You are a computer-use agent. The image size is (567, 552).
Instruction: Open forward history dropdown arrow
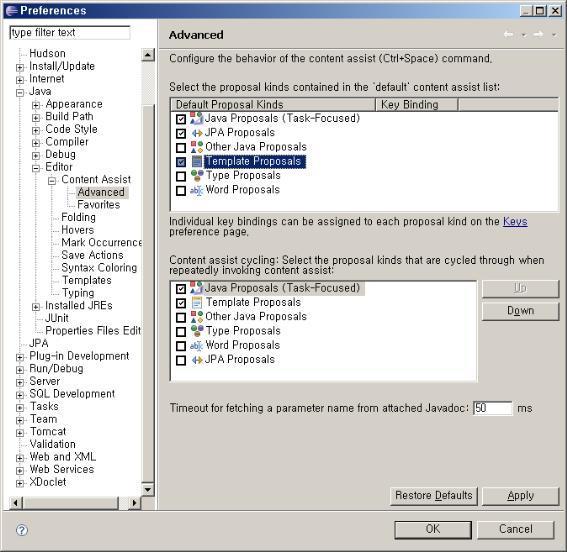[x=554, y=35]
